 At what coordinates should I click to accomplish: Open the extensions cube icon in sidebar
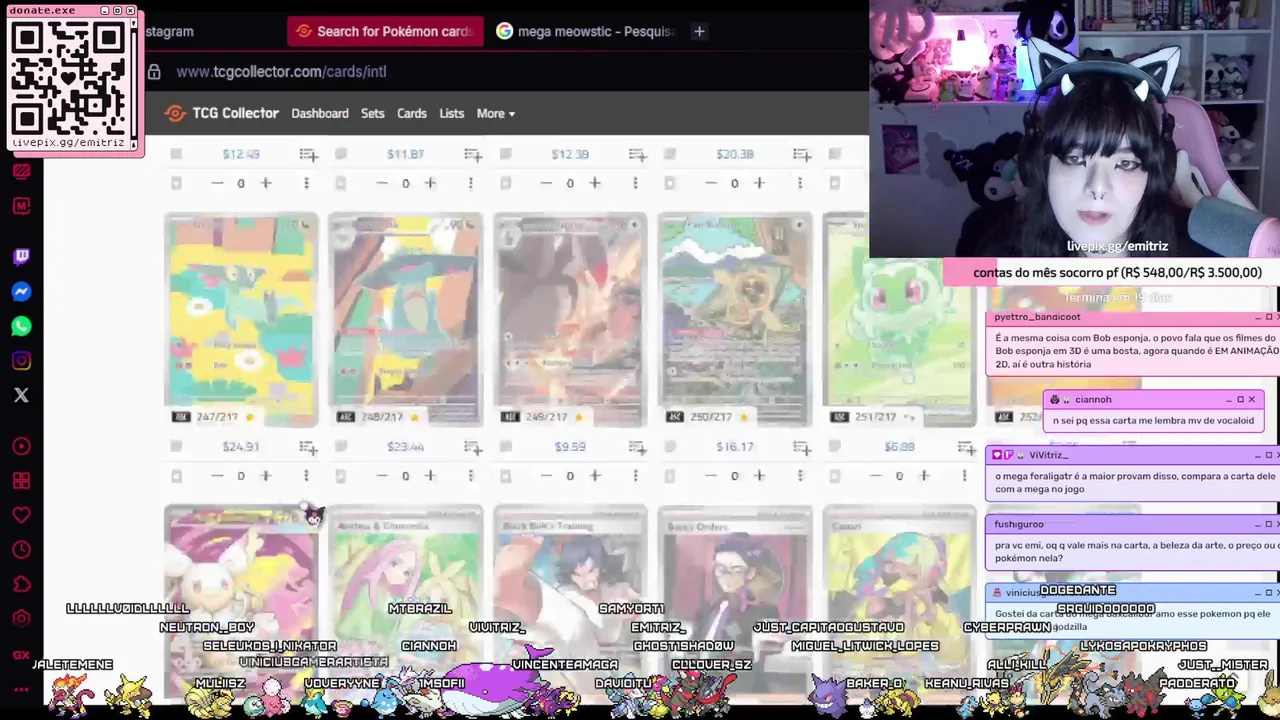(x=21, y=584)
